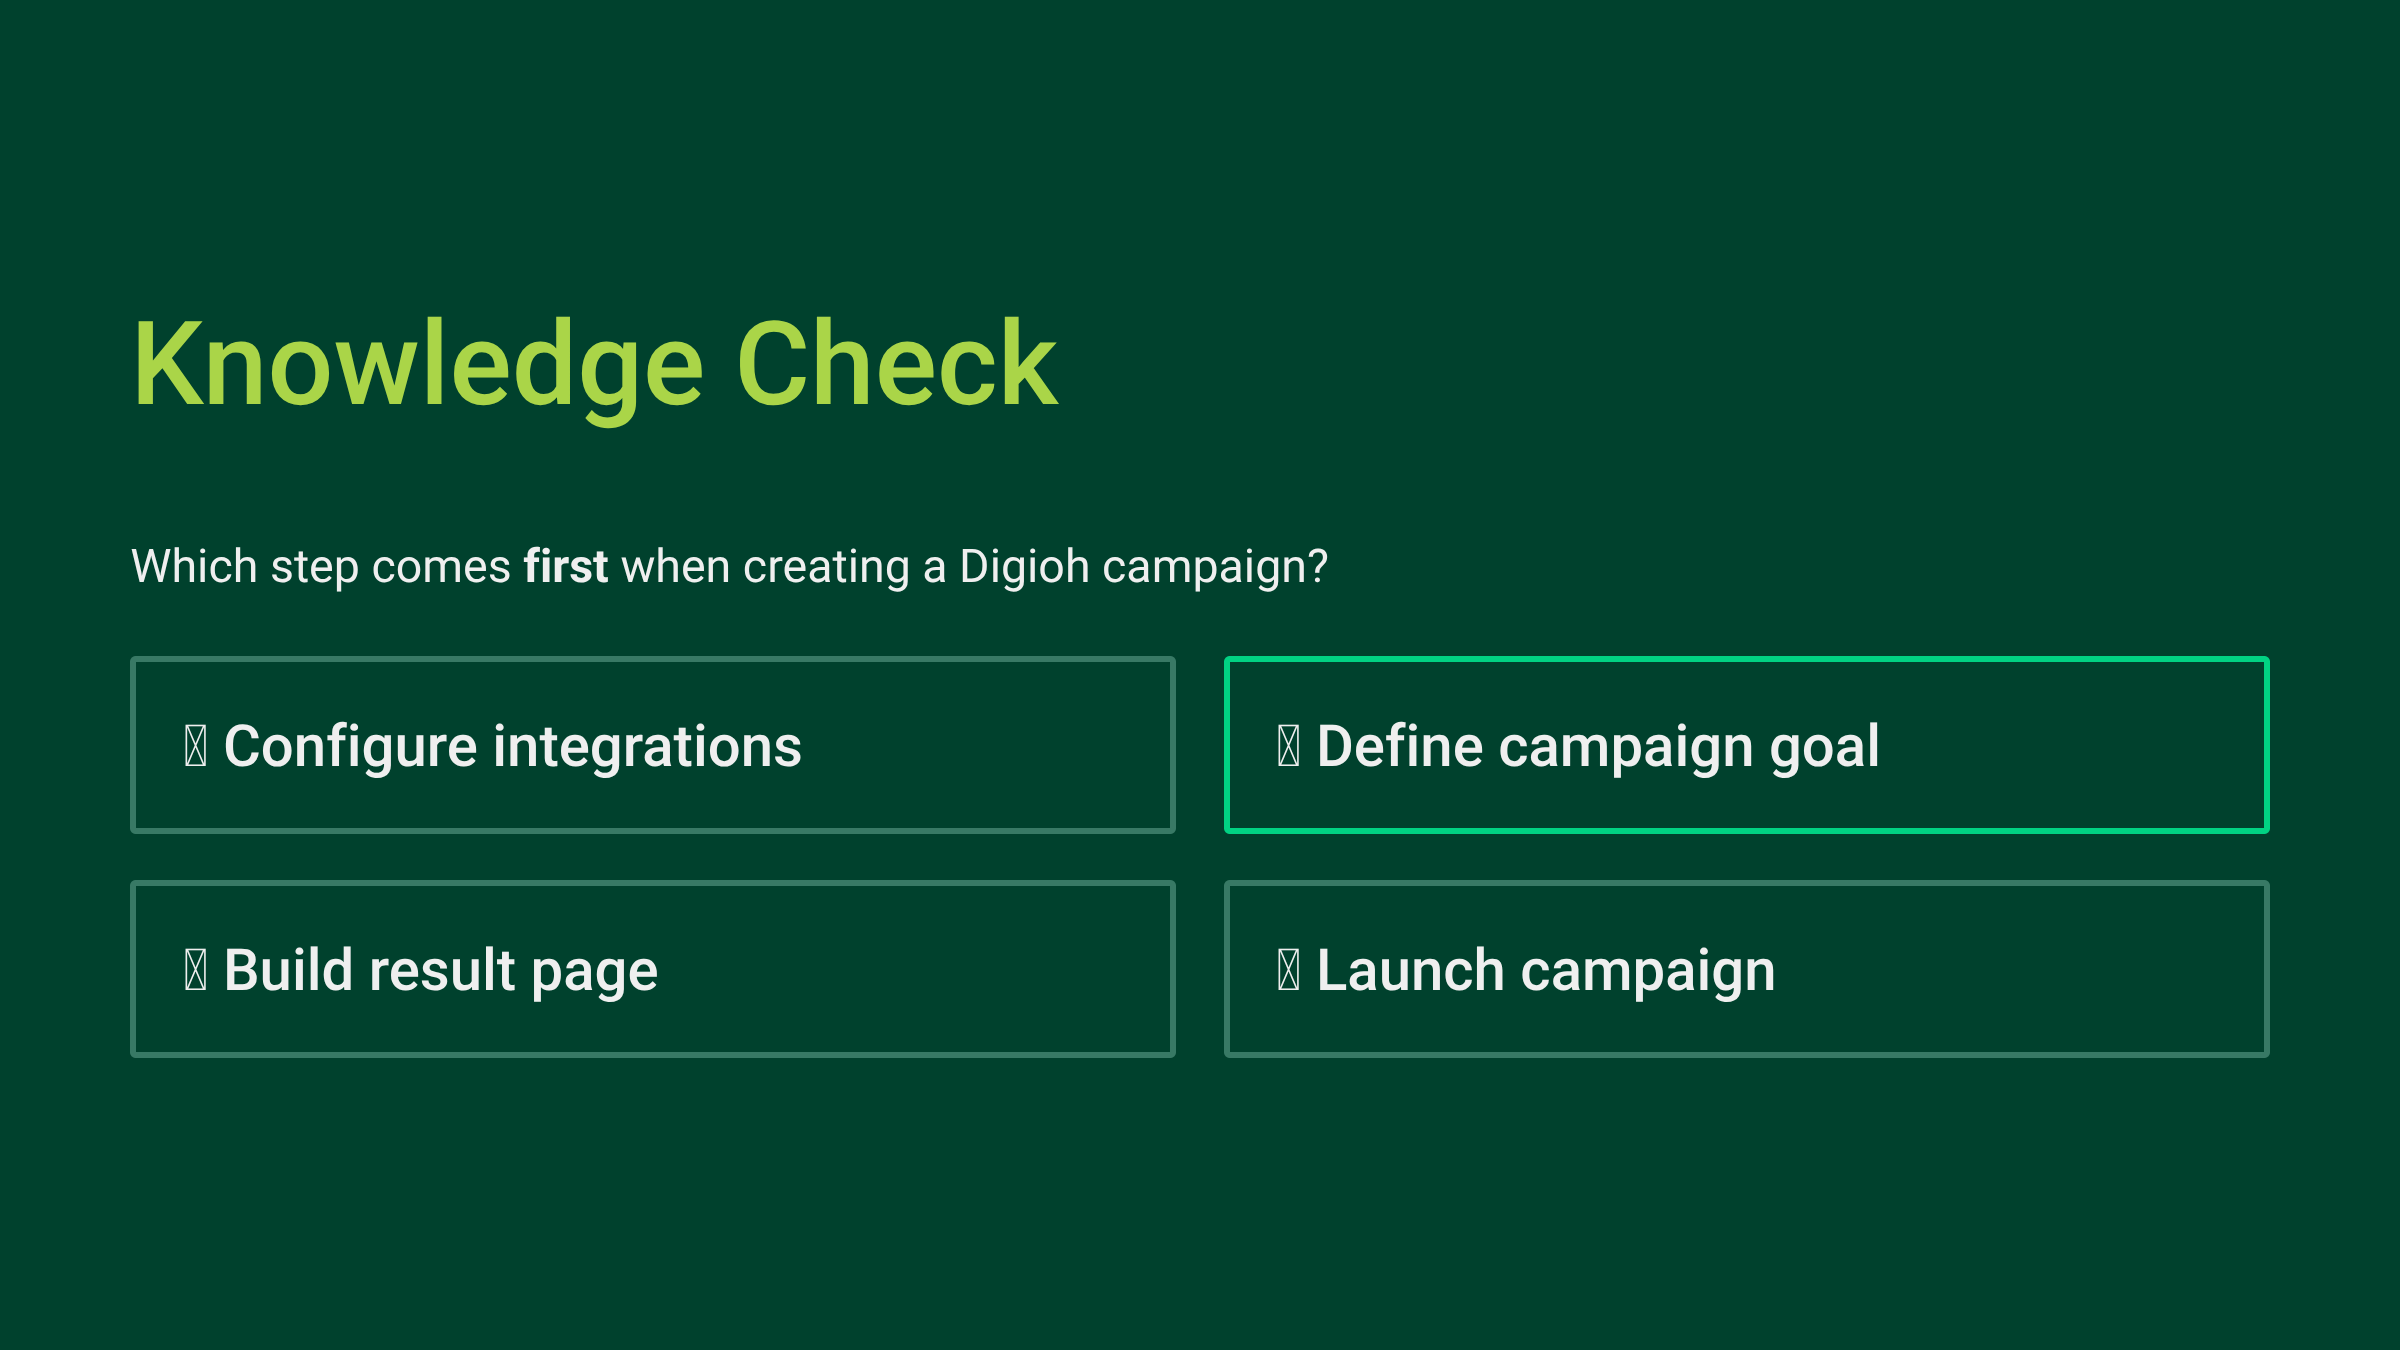Click the word 'Knowledge' in the heading
2400x1350 pixels.
pyautogui.click(x=418, y=365)
